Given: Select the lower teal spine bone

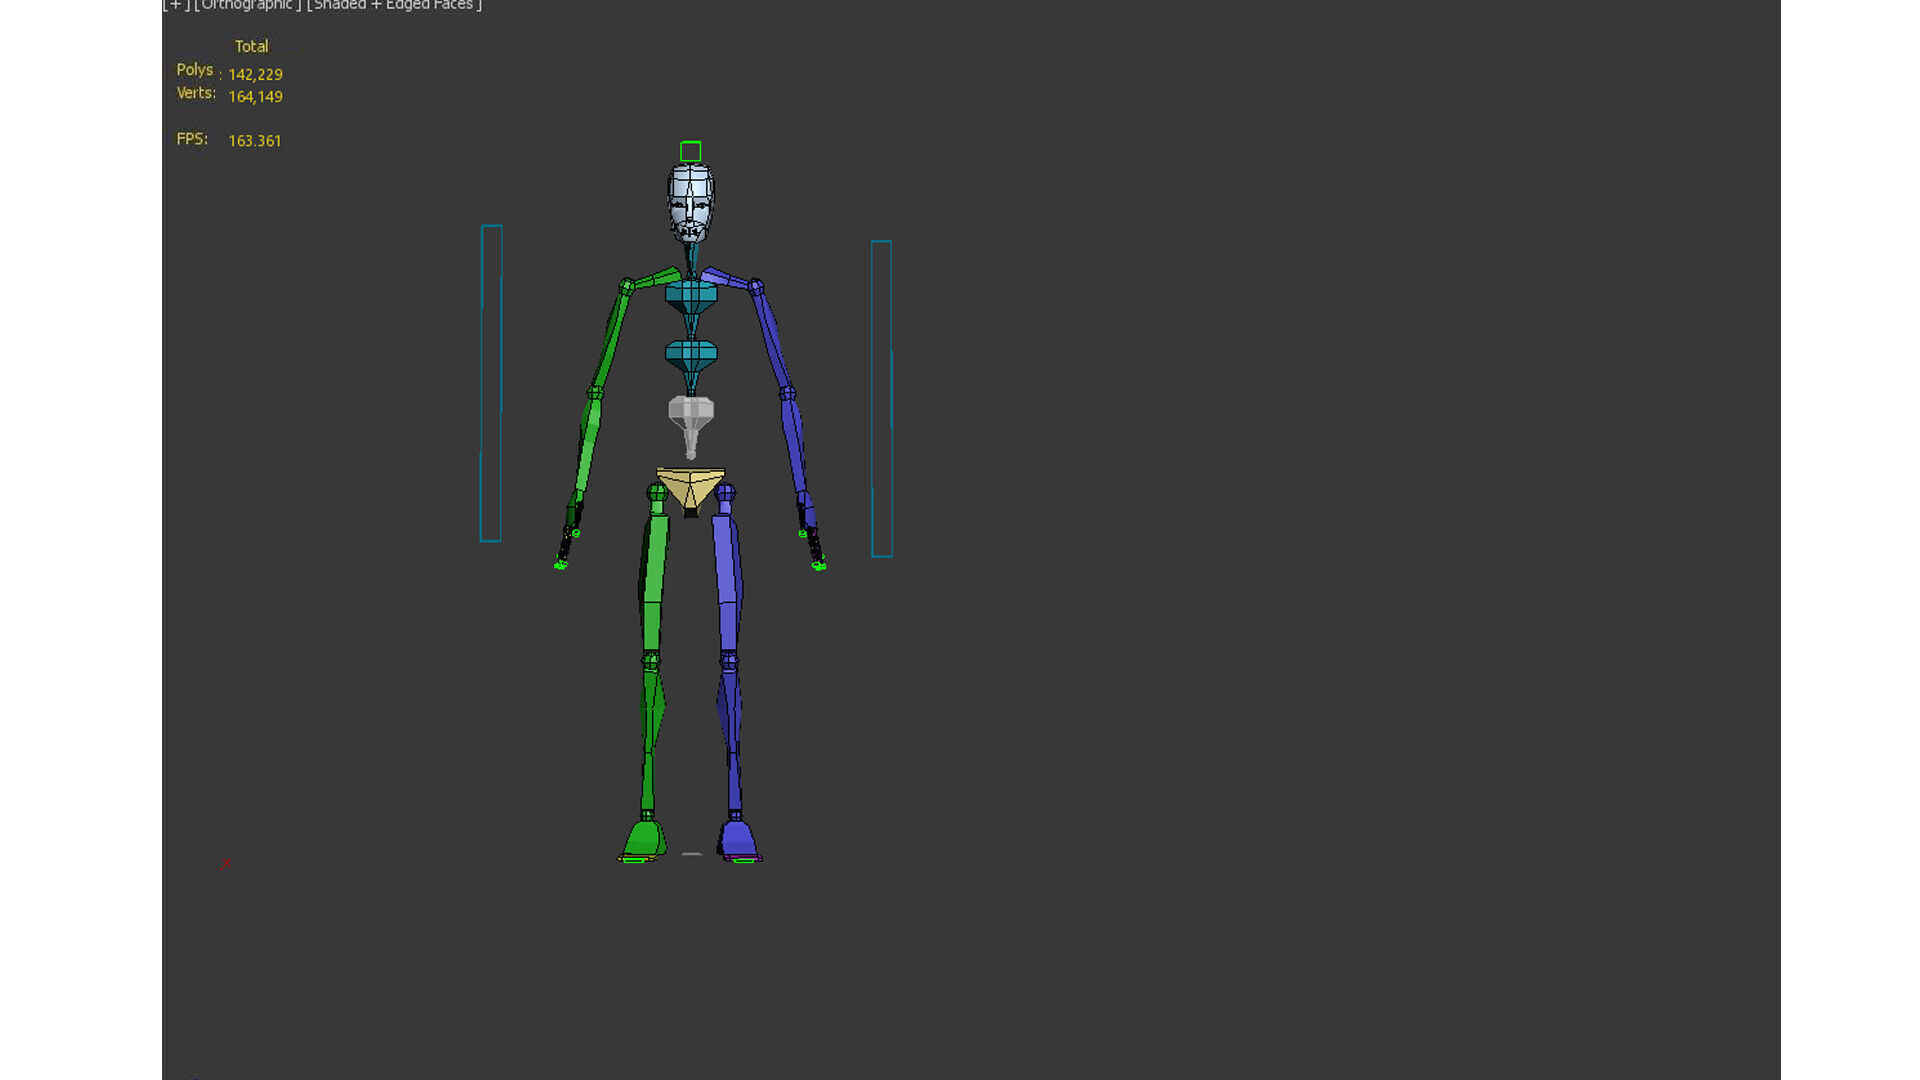Looking at the screenshot, I should 691,354.
